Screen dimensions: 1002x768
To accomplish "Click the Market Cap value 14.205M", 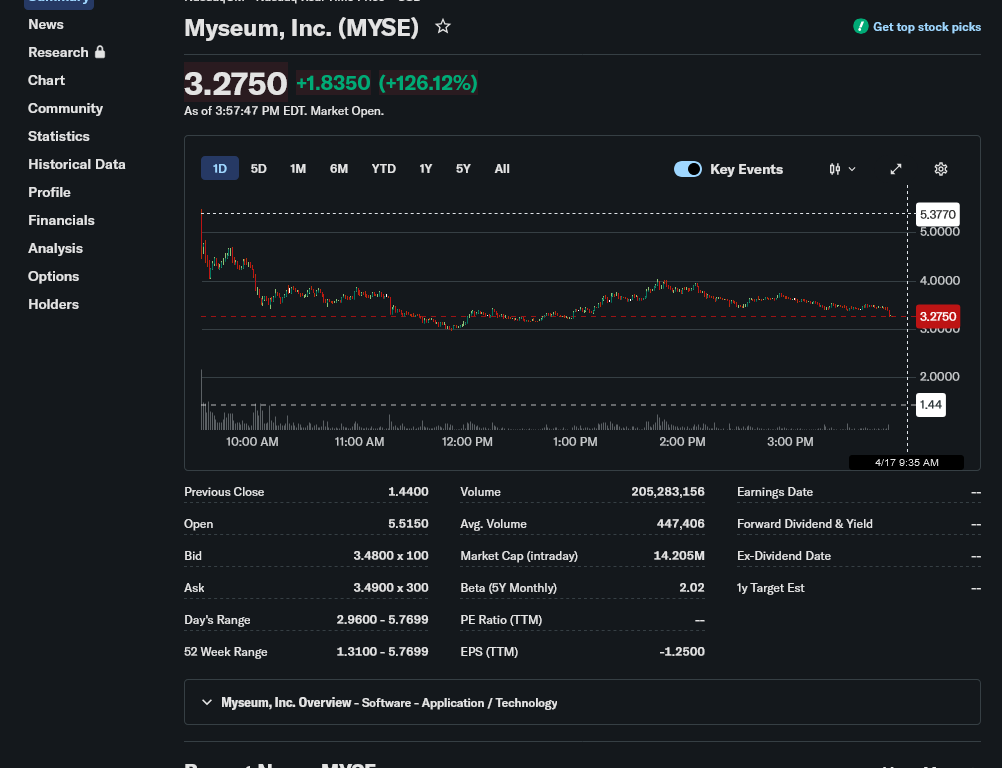I will coord(679,556).
